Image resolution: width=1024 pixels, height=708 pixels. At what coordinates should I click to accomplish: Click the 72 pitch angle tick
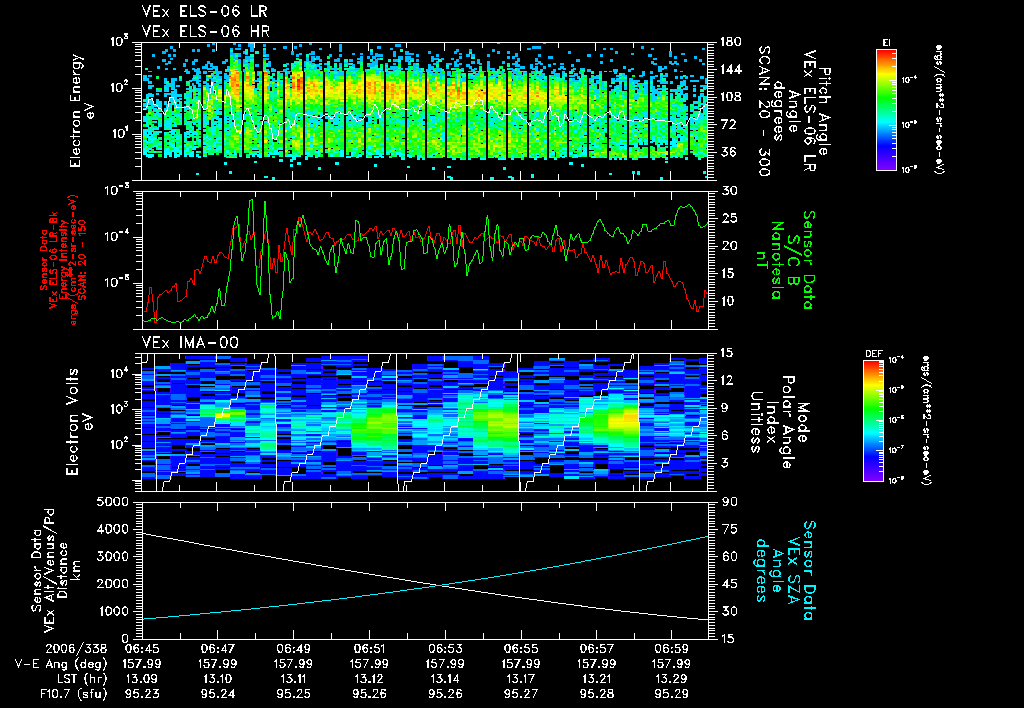pos(727,124)
